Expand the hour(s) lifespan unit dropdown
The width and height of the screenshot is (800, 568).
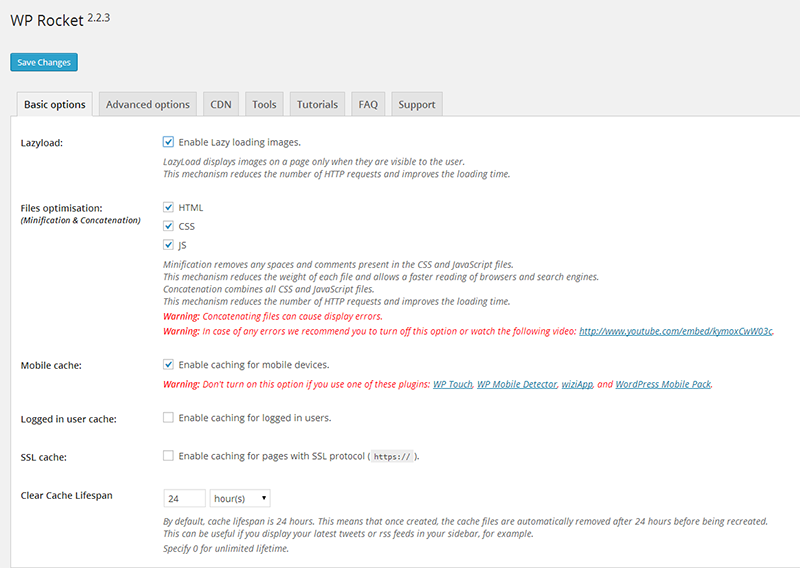coord(240,497)
